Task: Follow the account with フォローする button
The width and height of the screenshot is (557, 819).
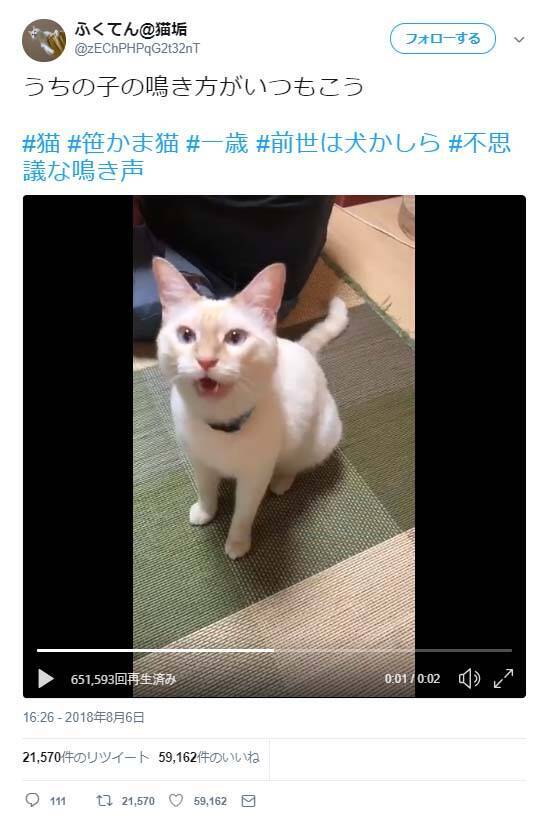Action: pyautogui.click(x=443, y=39)
